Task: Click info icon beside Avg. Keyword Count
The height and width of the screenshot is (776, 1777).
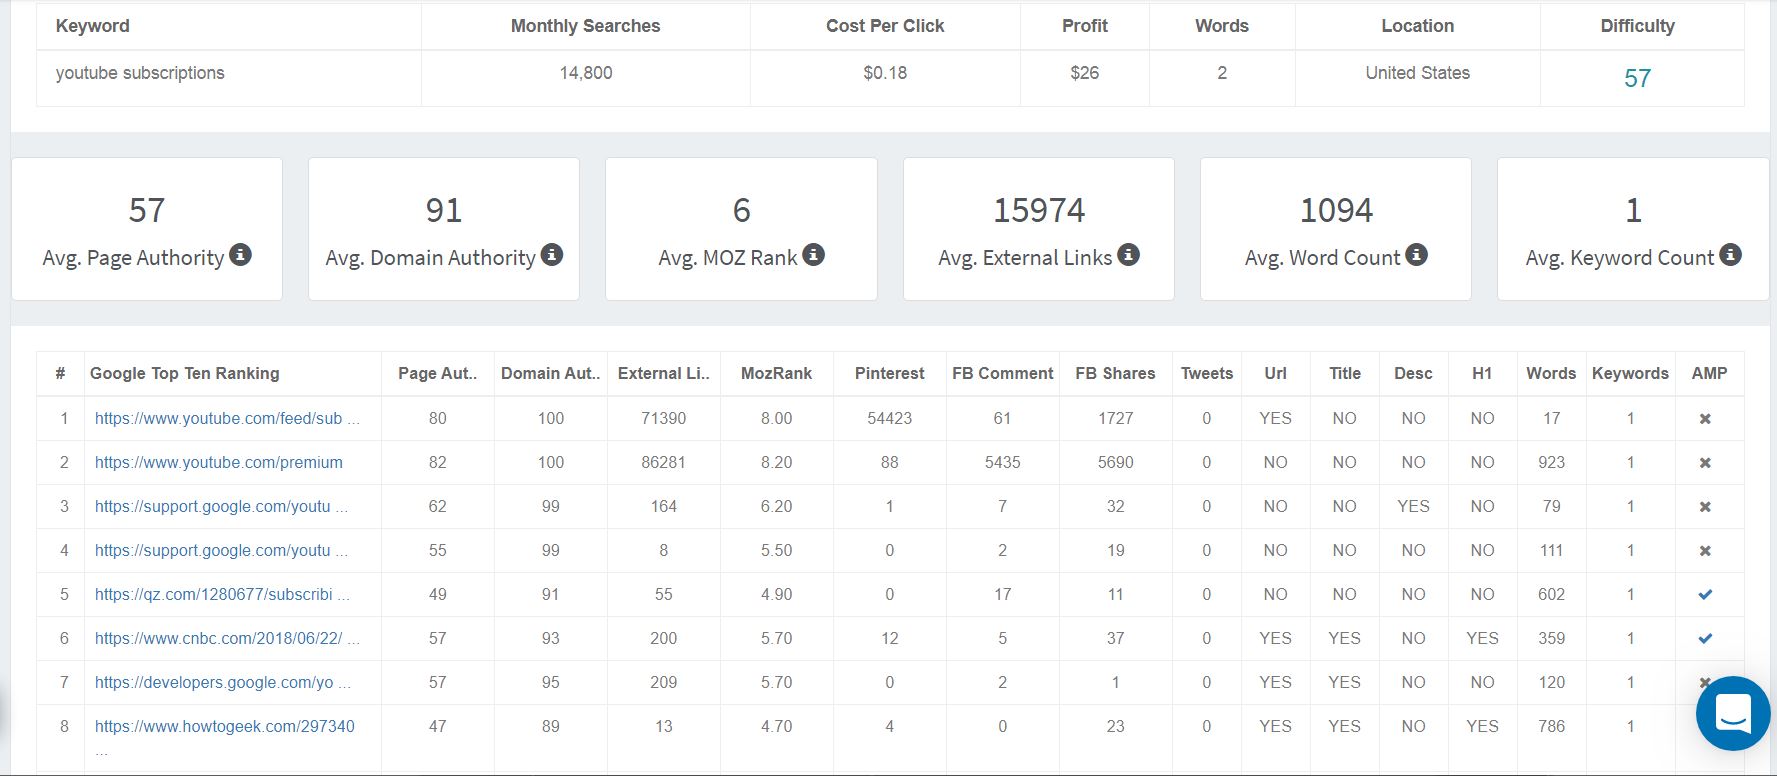Action: [1730, 255]
